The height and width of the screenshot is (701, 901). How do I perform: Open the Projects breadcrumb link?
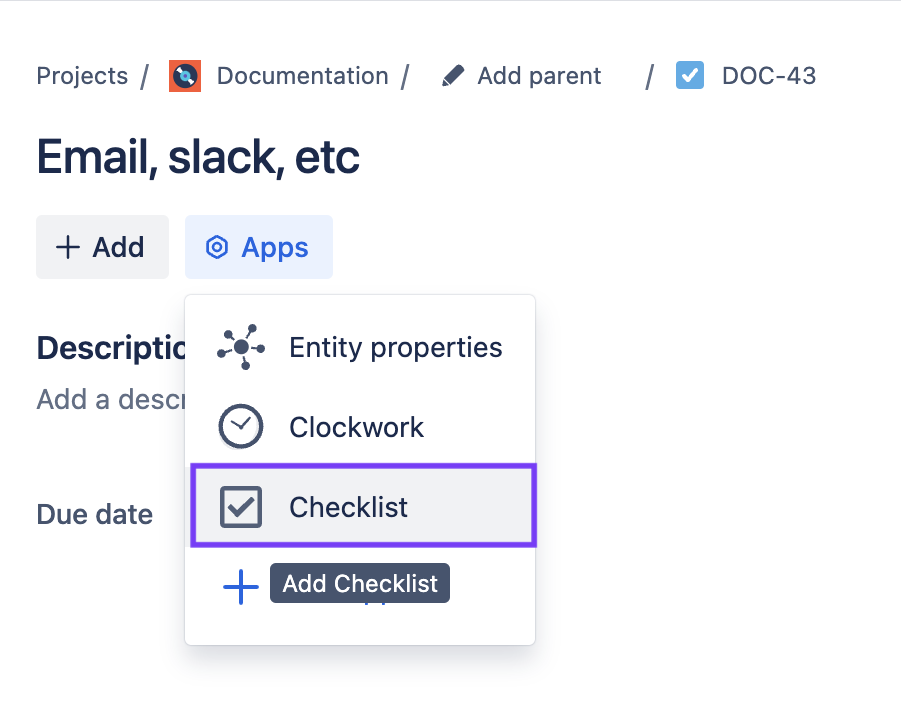(x=82, y=75)
